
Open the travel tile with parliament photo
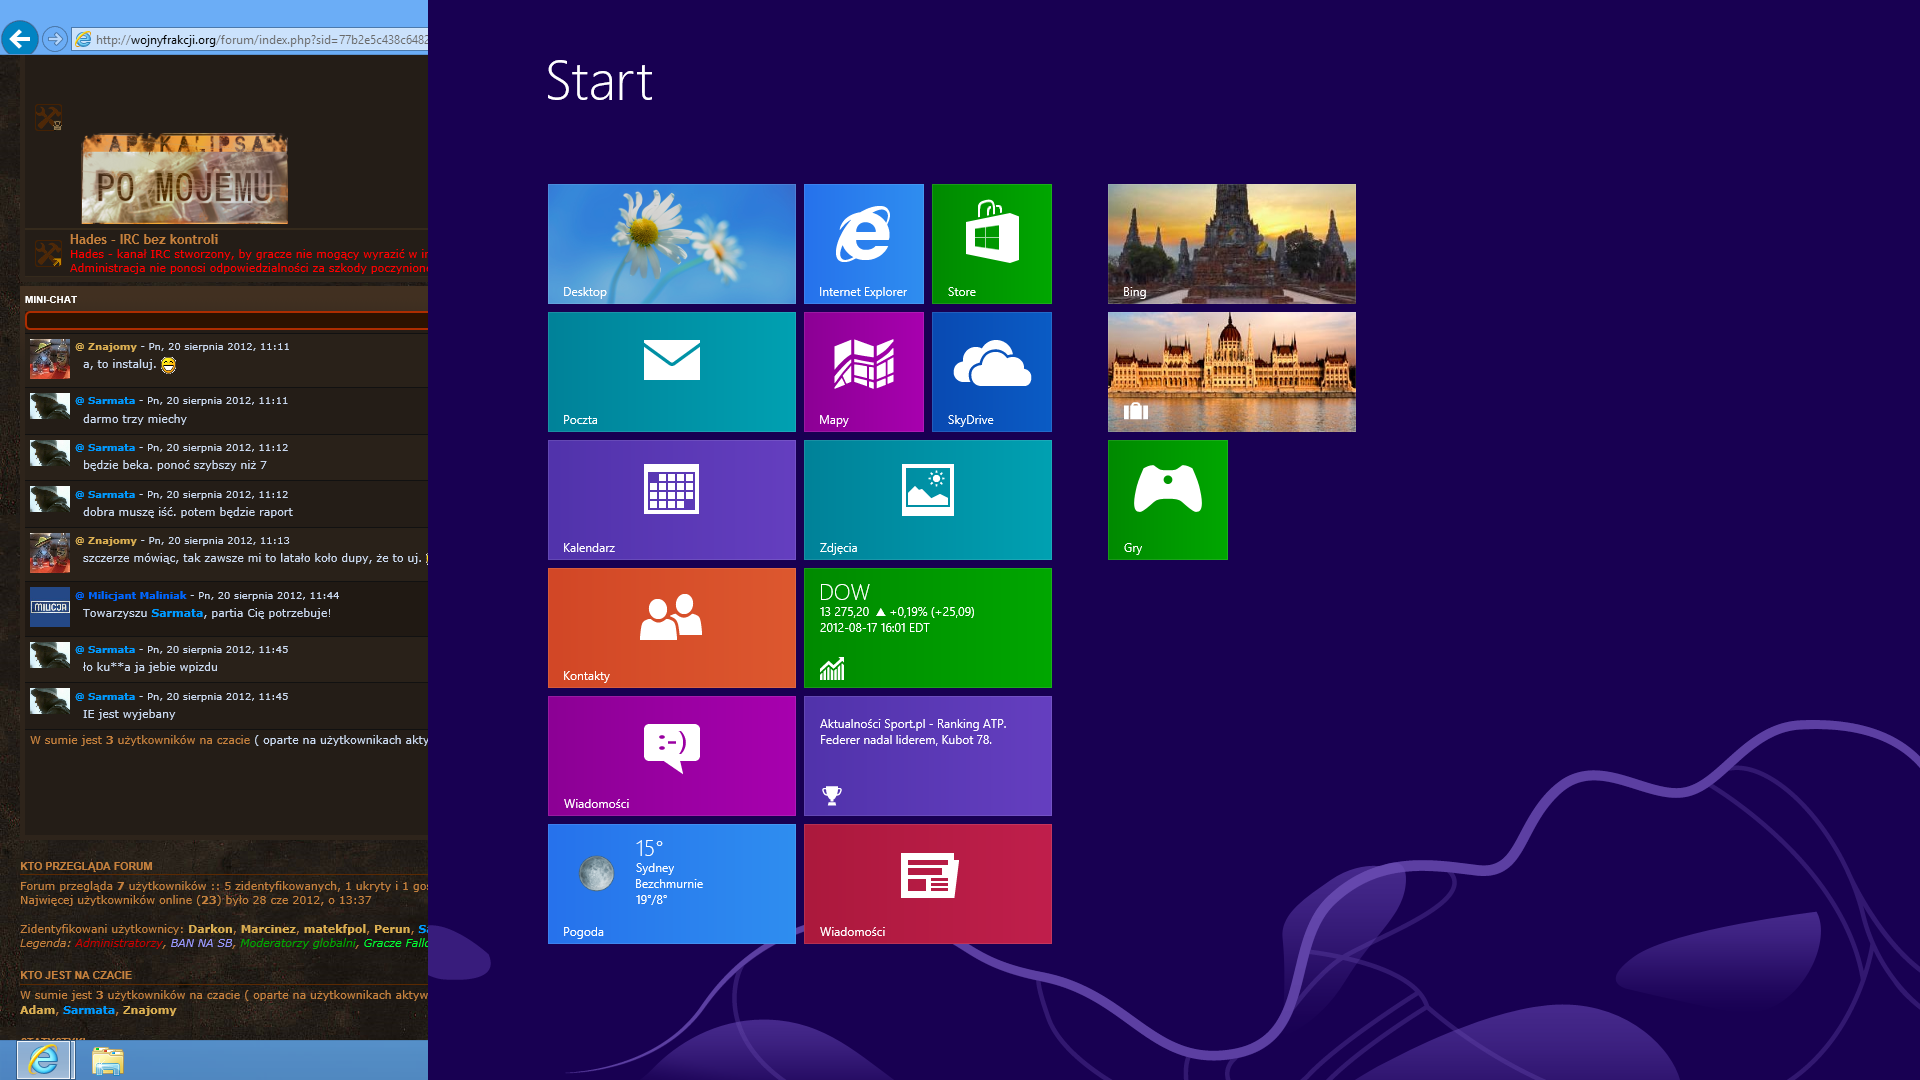tap(1231, 371)
